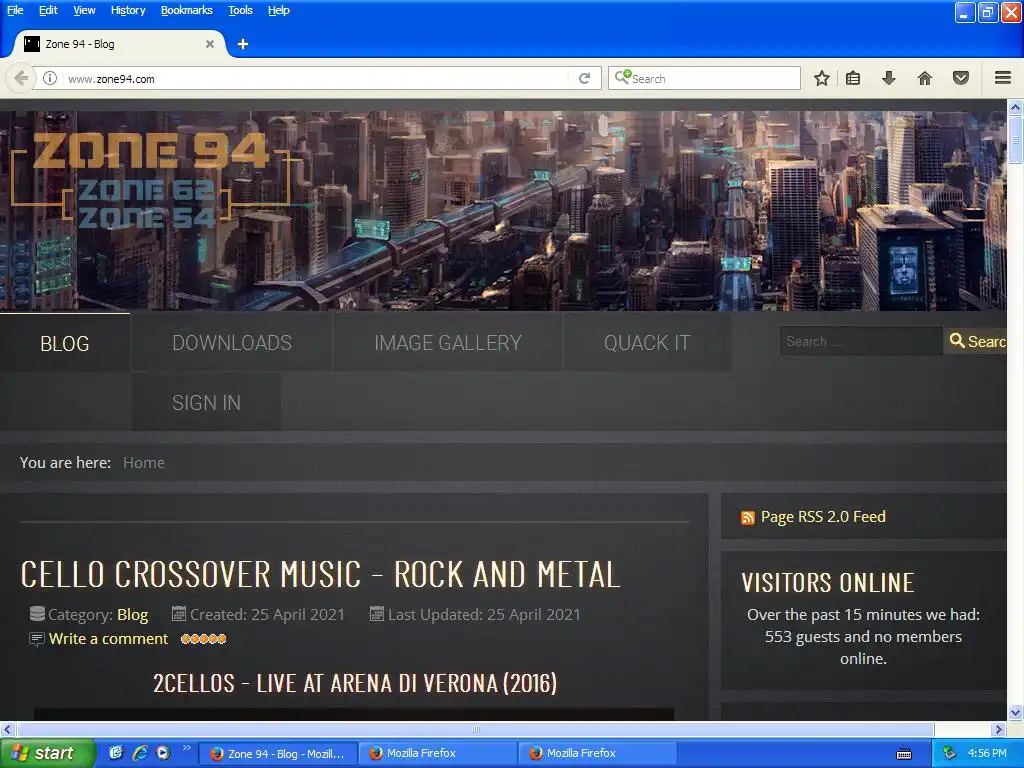Go to the Firefox home page icon
This screenshot has width=1024, height=768.
point(925,78)
